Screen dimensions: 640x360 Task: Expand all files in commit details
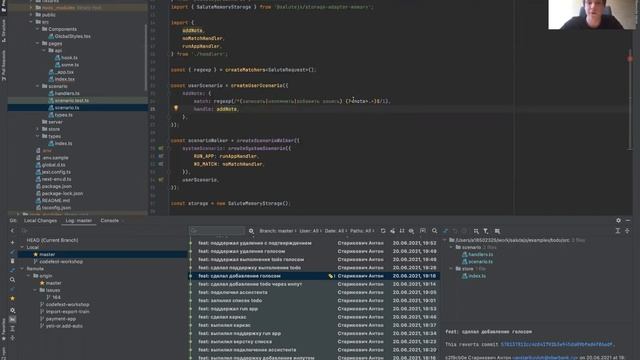tap(618, 231)
